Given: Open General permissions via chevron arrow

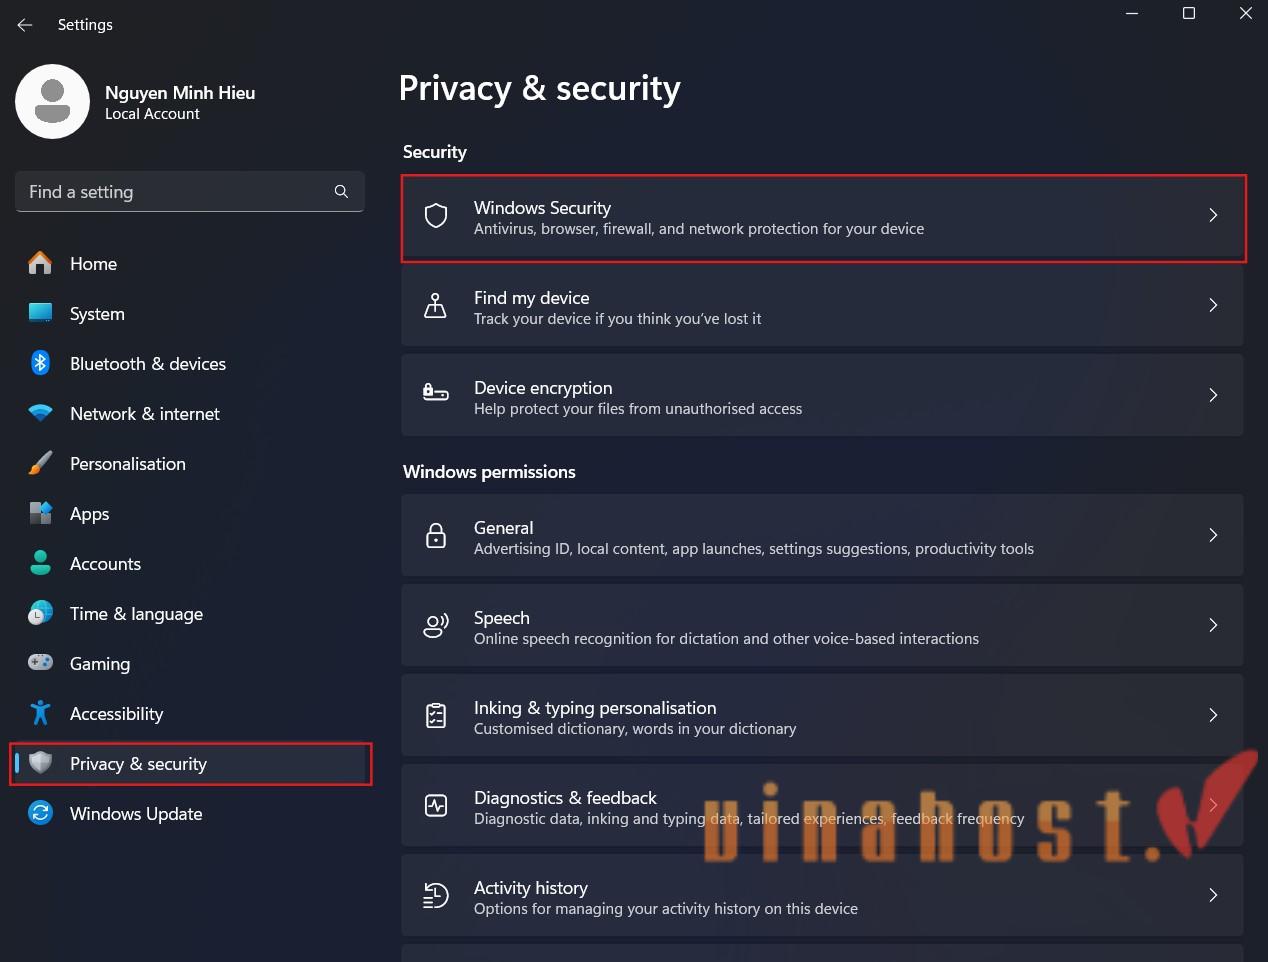Looking at the screenshot, I should (1213, 535).
